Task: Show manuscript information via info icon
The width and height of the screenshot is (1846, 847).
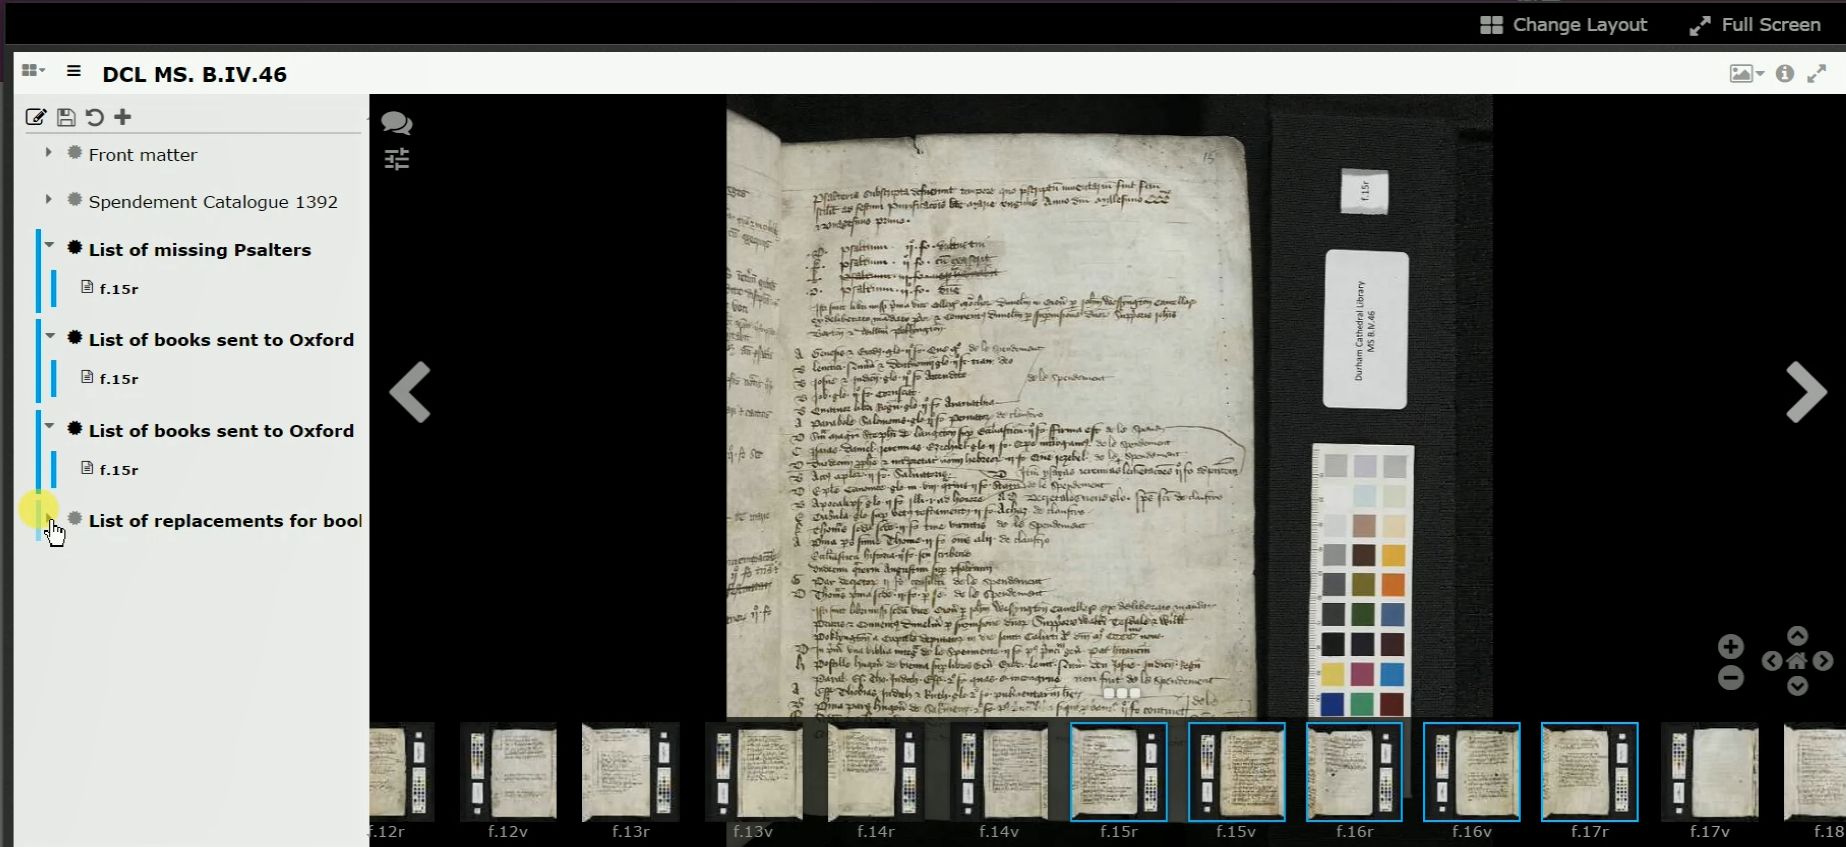Action: 1785,73
